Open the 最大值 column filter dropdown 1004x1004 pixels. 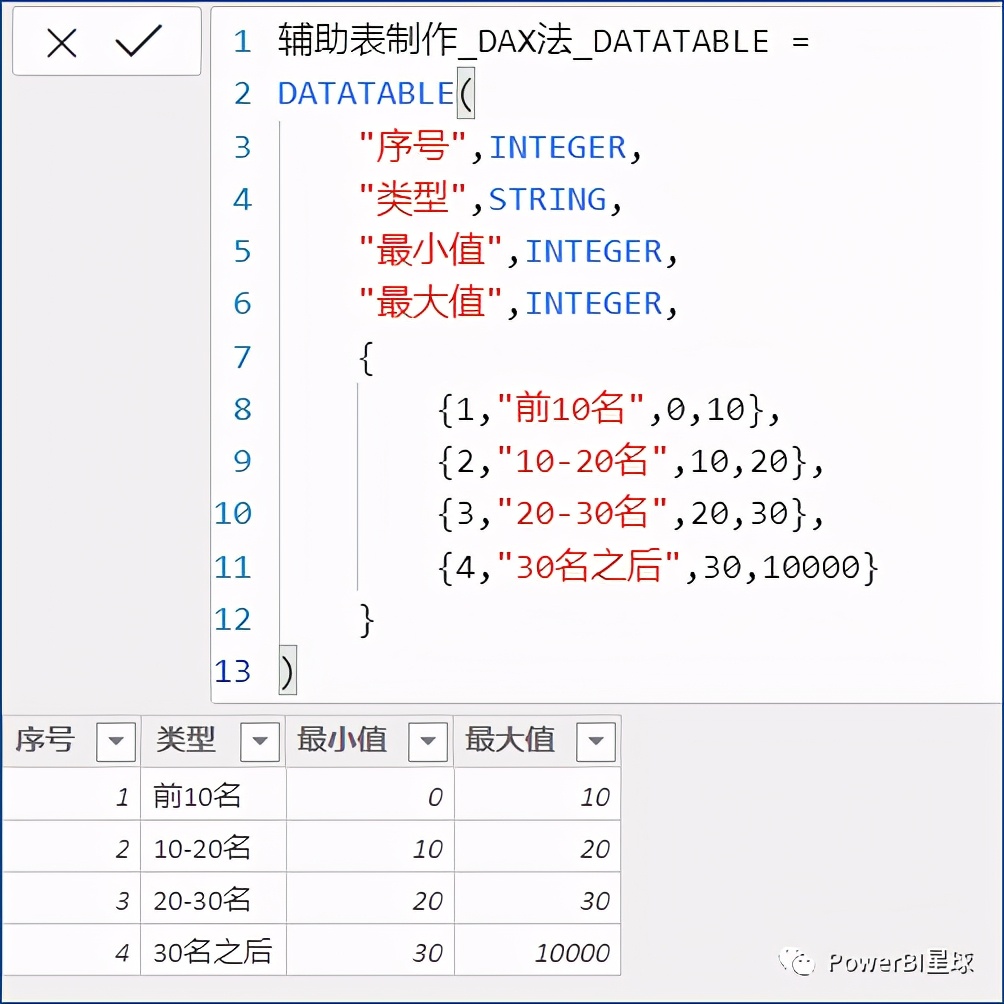coord(595,741)
